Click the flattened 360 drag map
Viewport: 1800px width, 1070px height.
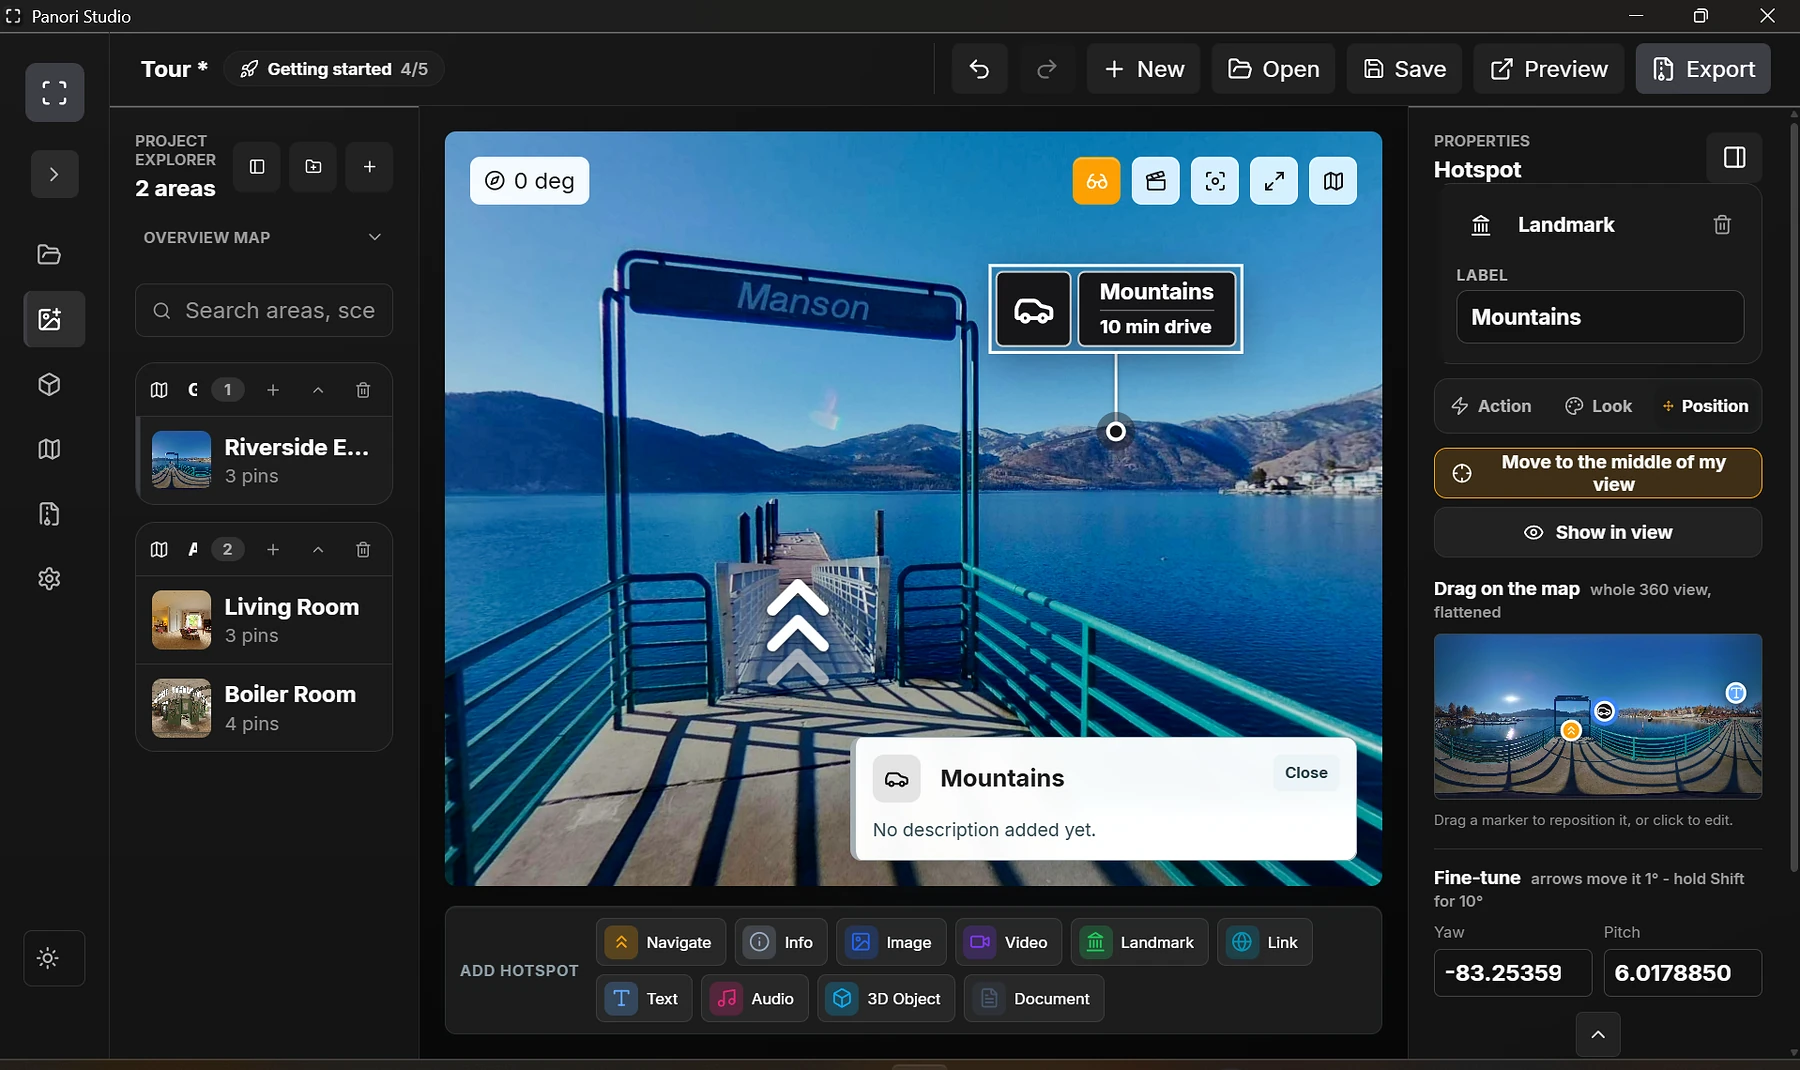click(1598, 716)
